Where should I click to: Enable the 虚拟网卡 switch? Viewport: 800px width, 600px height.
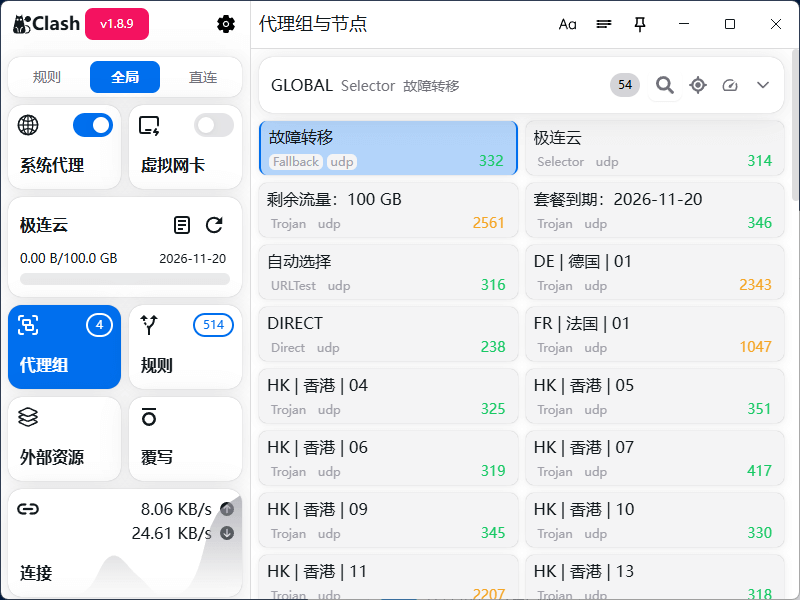click(210, 125)
